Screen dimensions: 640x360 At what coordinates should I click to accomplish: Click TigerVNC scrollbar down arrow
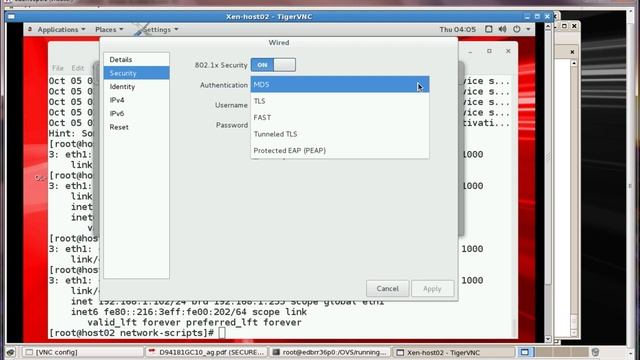pos(548,339)
